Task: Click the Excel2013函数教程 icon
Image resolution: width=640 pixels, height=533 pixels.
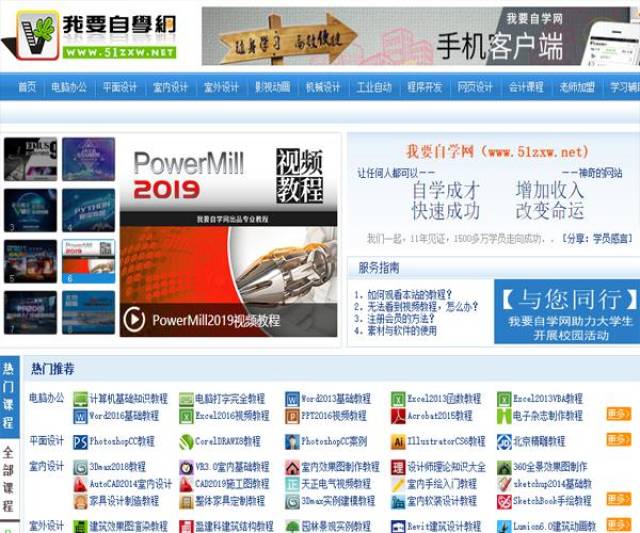Action: click(x=398, y=399)
